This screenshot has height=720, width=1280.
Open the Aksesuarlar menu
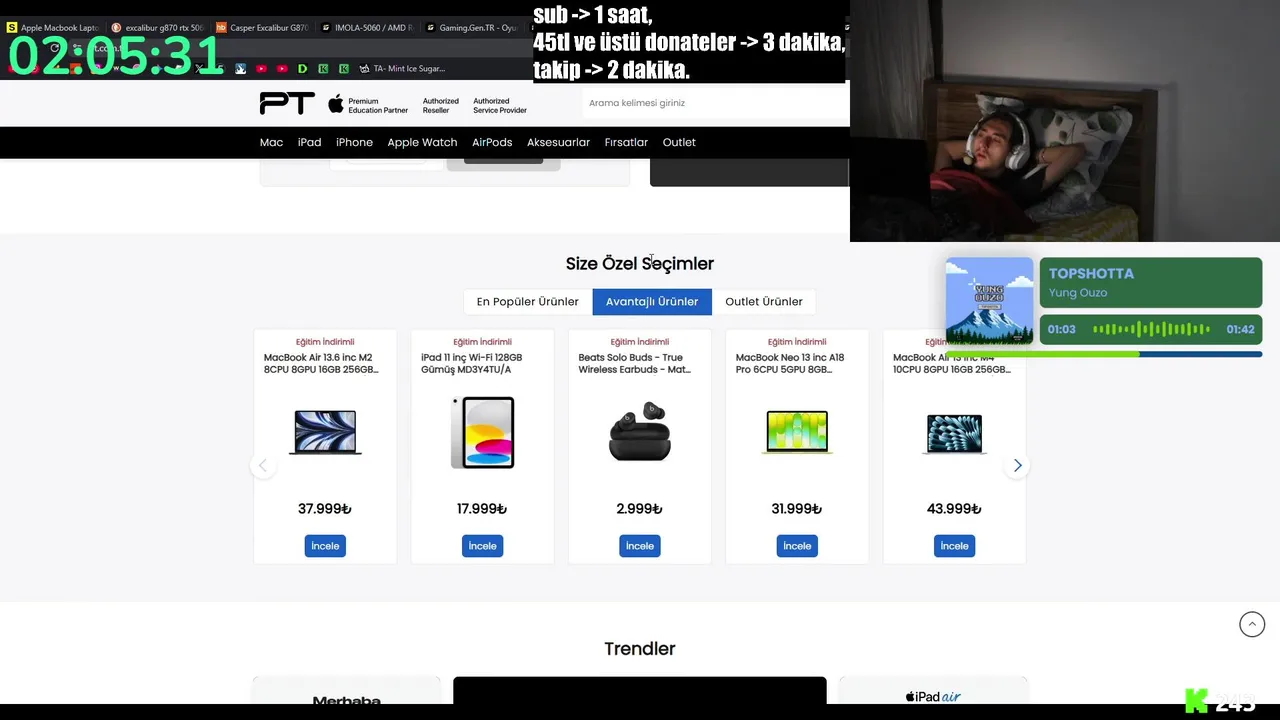tap(558, 142)
